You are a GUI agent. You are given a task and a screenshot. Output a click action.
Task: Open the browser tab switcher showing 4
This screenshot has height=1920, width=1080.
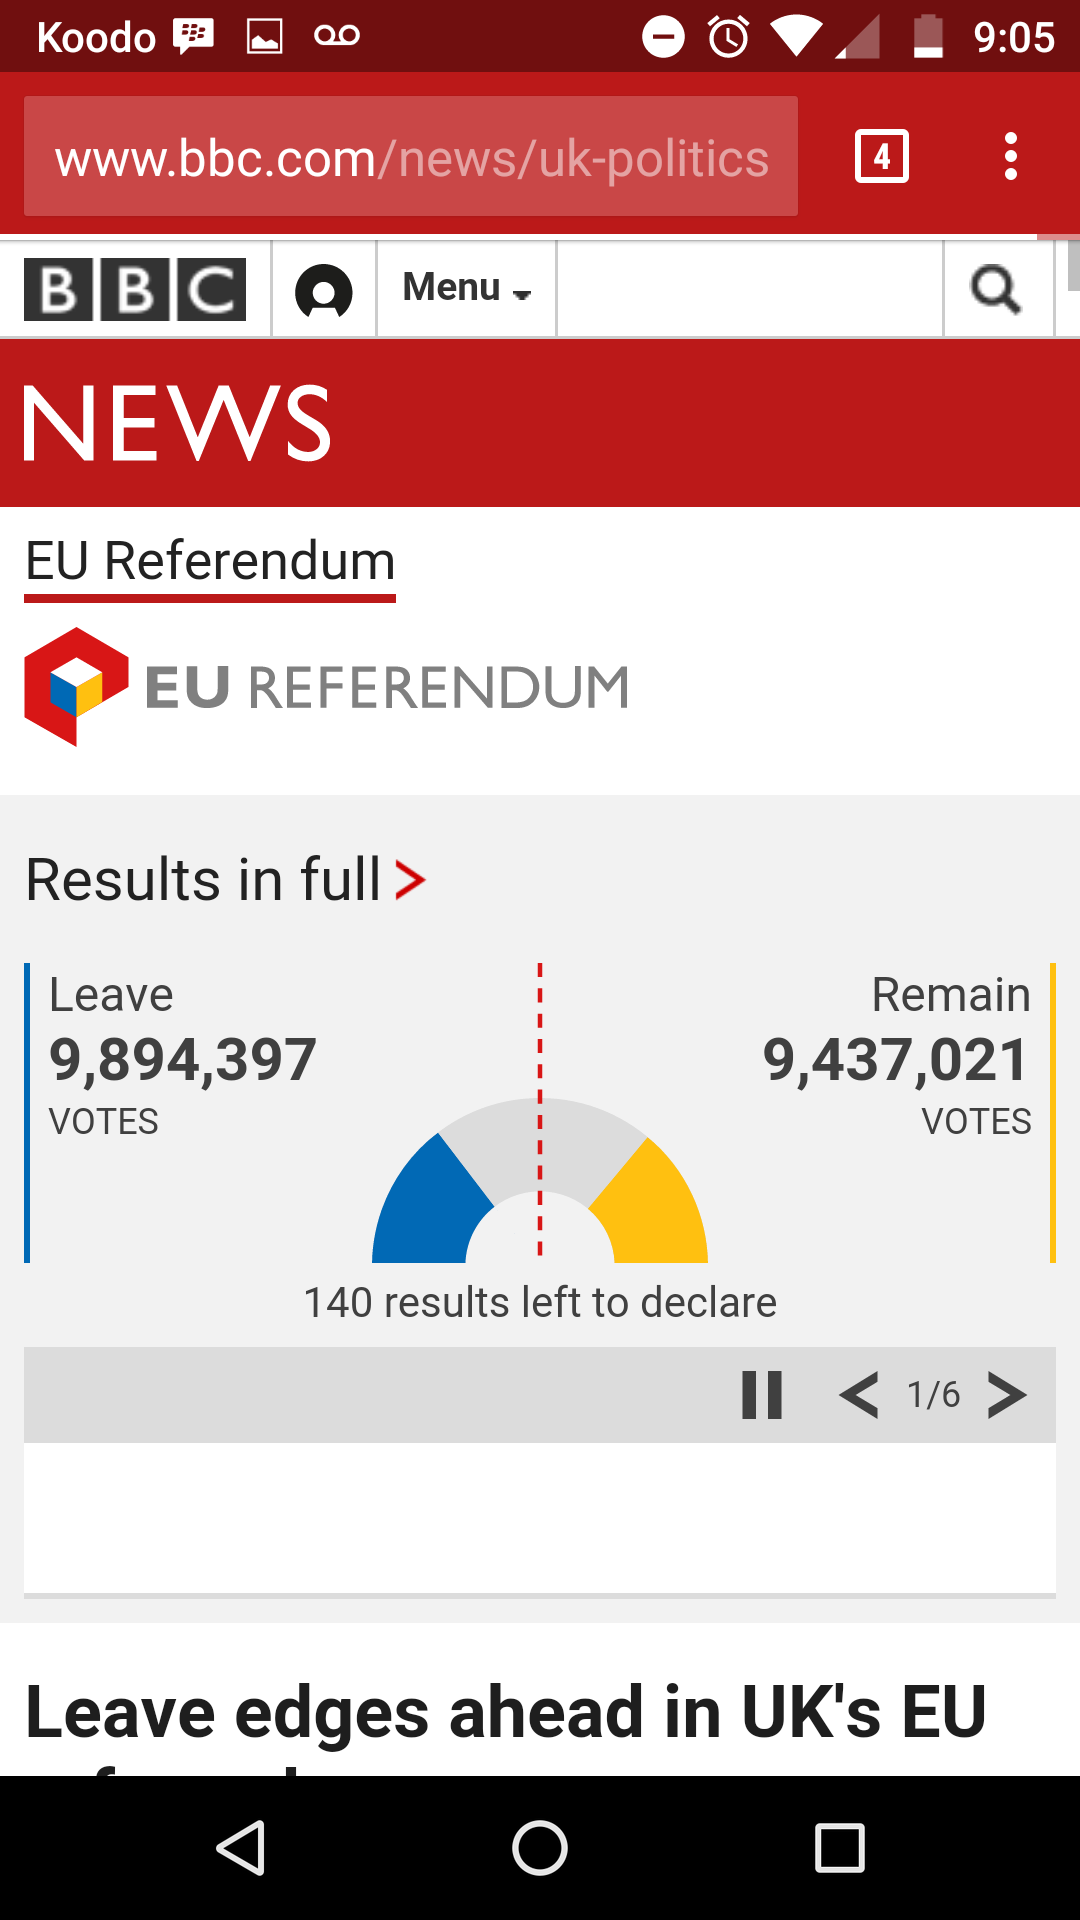coord(881,156)
